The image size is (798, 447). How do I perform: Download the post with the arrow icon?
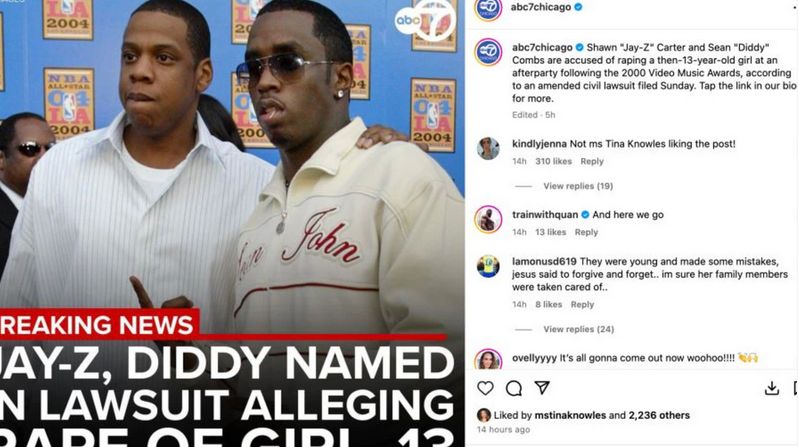pyautogui.click(x=772, y=388)
